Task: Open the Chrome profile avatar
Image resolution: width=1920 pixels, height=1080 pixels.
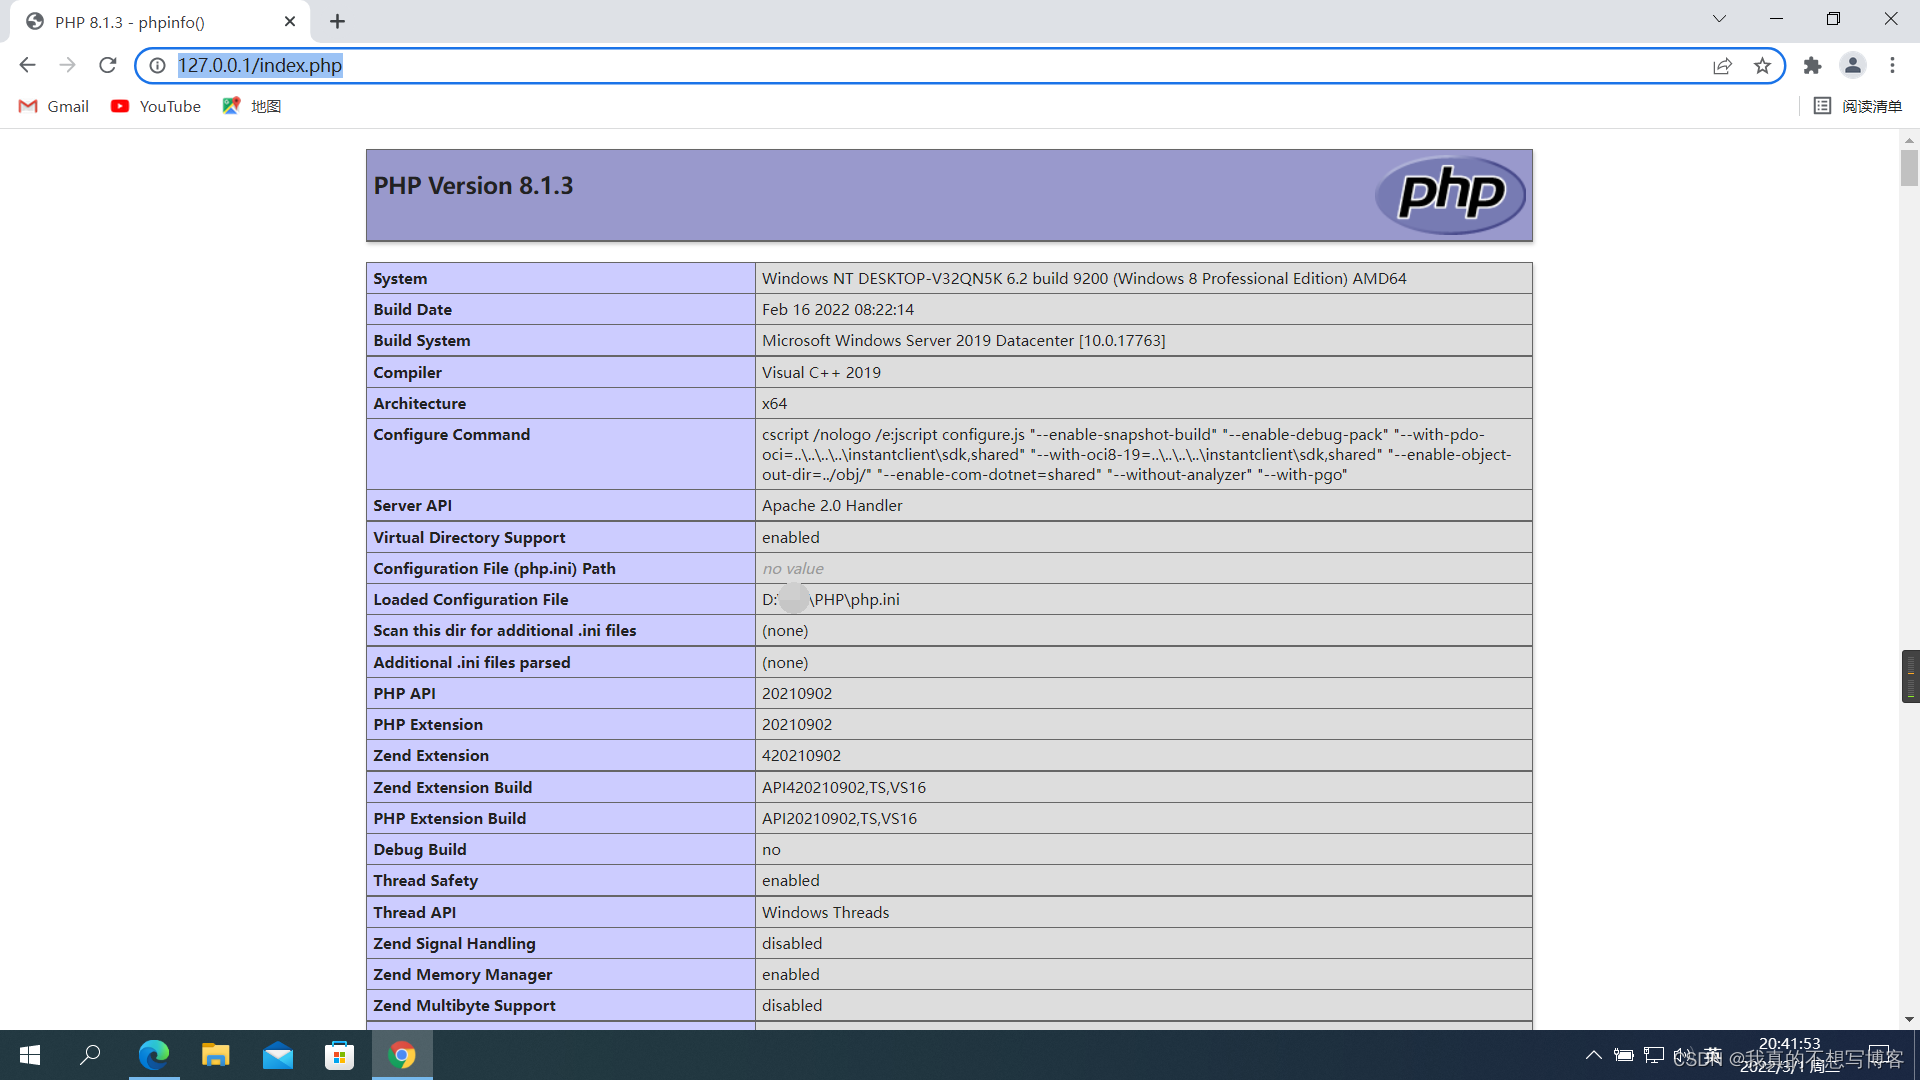Action: tap(1852, 65)
